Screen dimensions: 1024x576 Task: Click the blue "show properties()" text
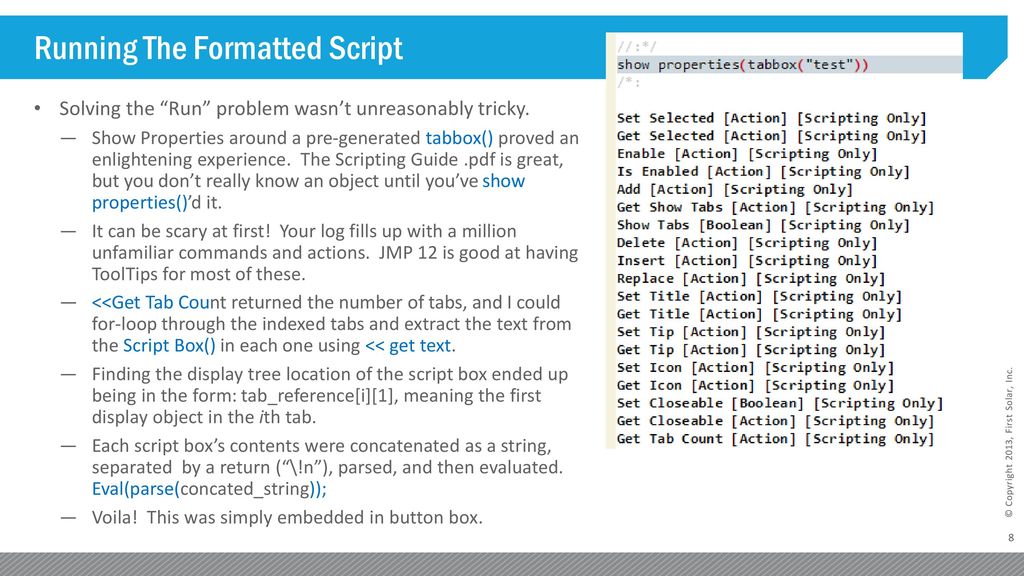pos(308,191)
